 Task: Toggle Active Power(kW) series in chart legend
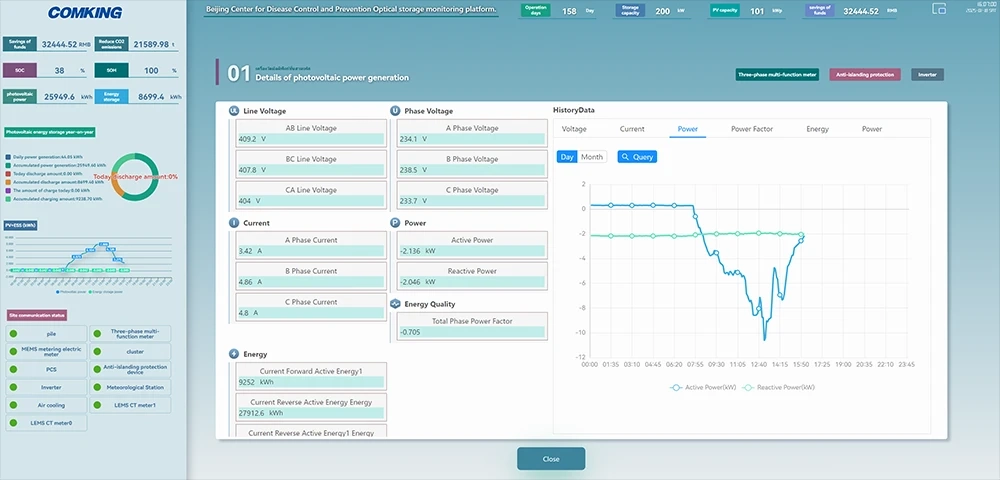[705, 386]
